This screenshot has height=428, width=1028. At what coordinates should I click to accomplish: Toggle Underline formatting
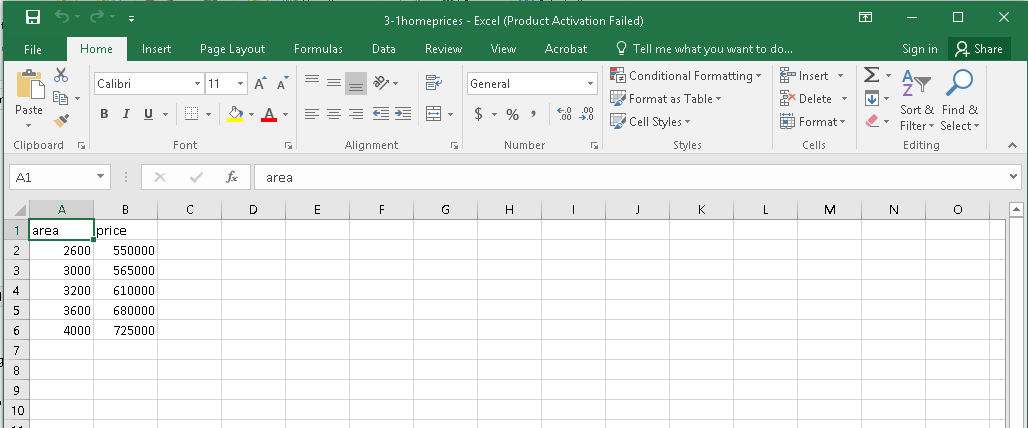[148, 114]
